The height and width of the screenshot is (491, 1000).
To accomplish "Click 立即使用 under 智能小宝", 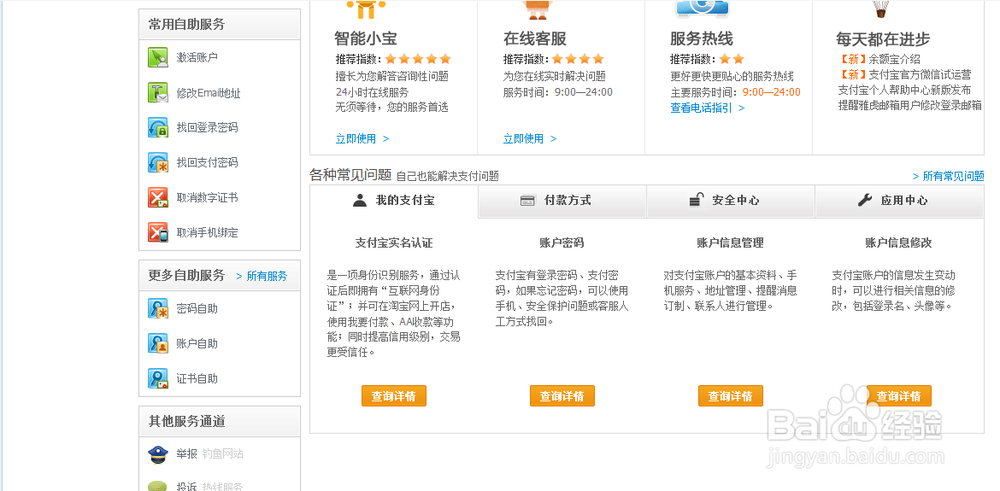I will coord(362,138).
